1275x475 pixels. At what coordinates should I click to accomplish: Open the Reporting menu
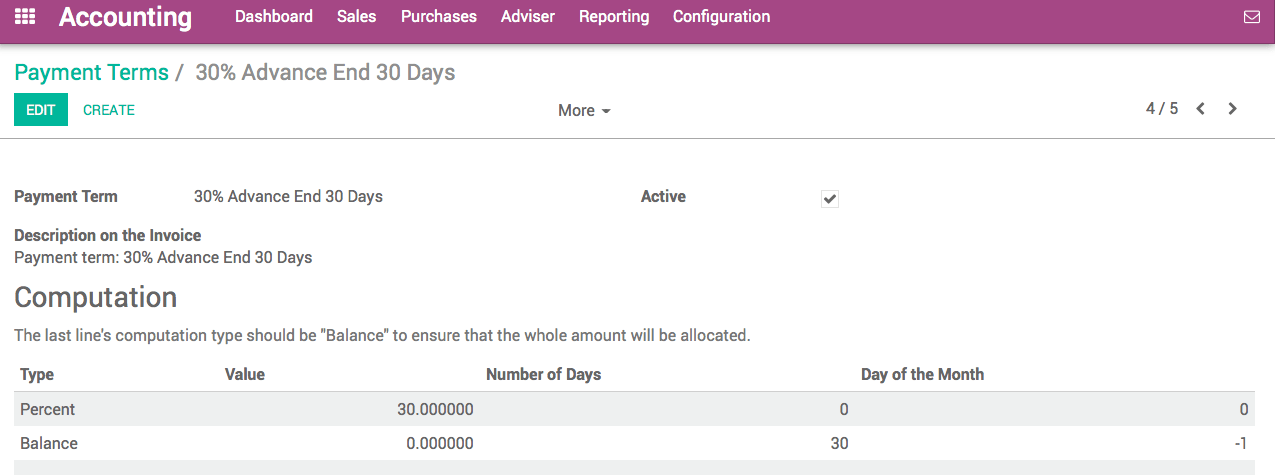(x=614, y=17)
